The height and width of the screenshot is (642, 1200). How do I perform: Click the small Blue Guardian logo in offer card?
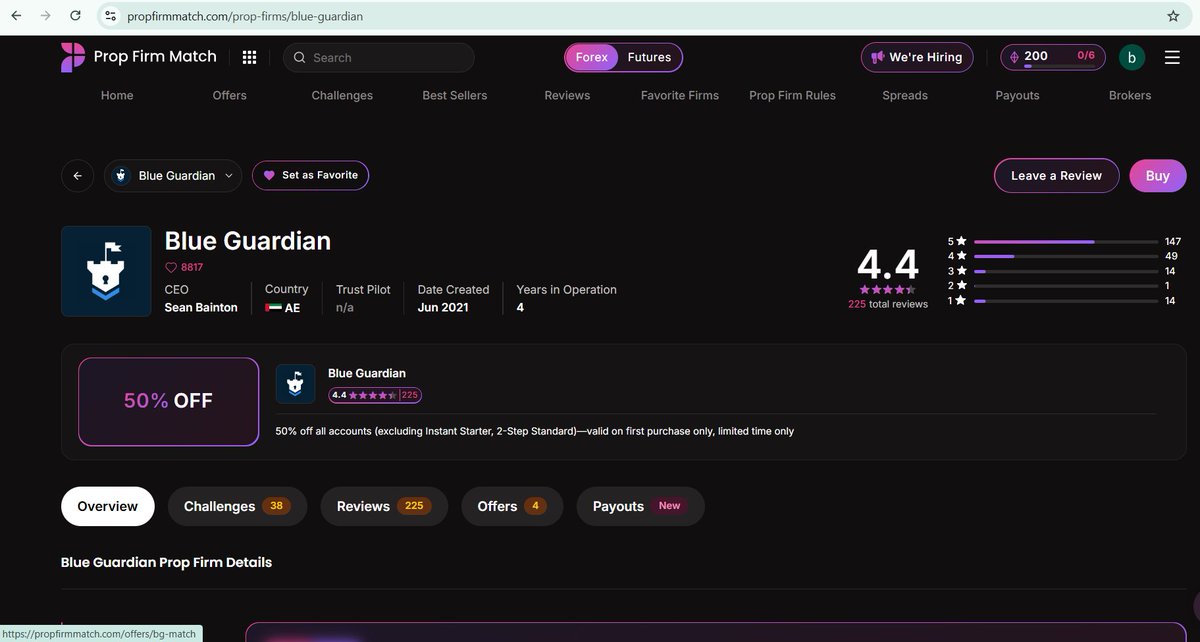pyautogui.click(x=295, y=384)
